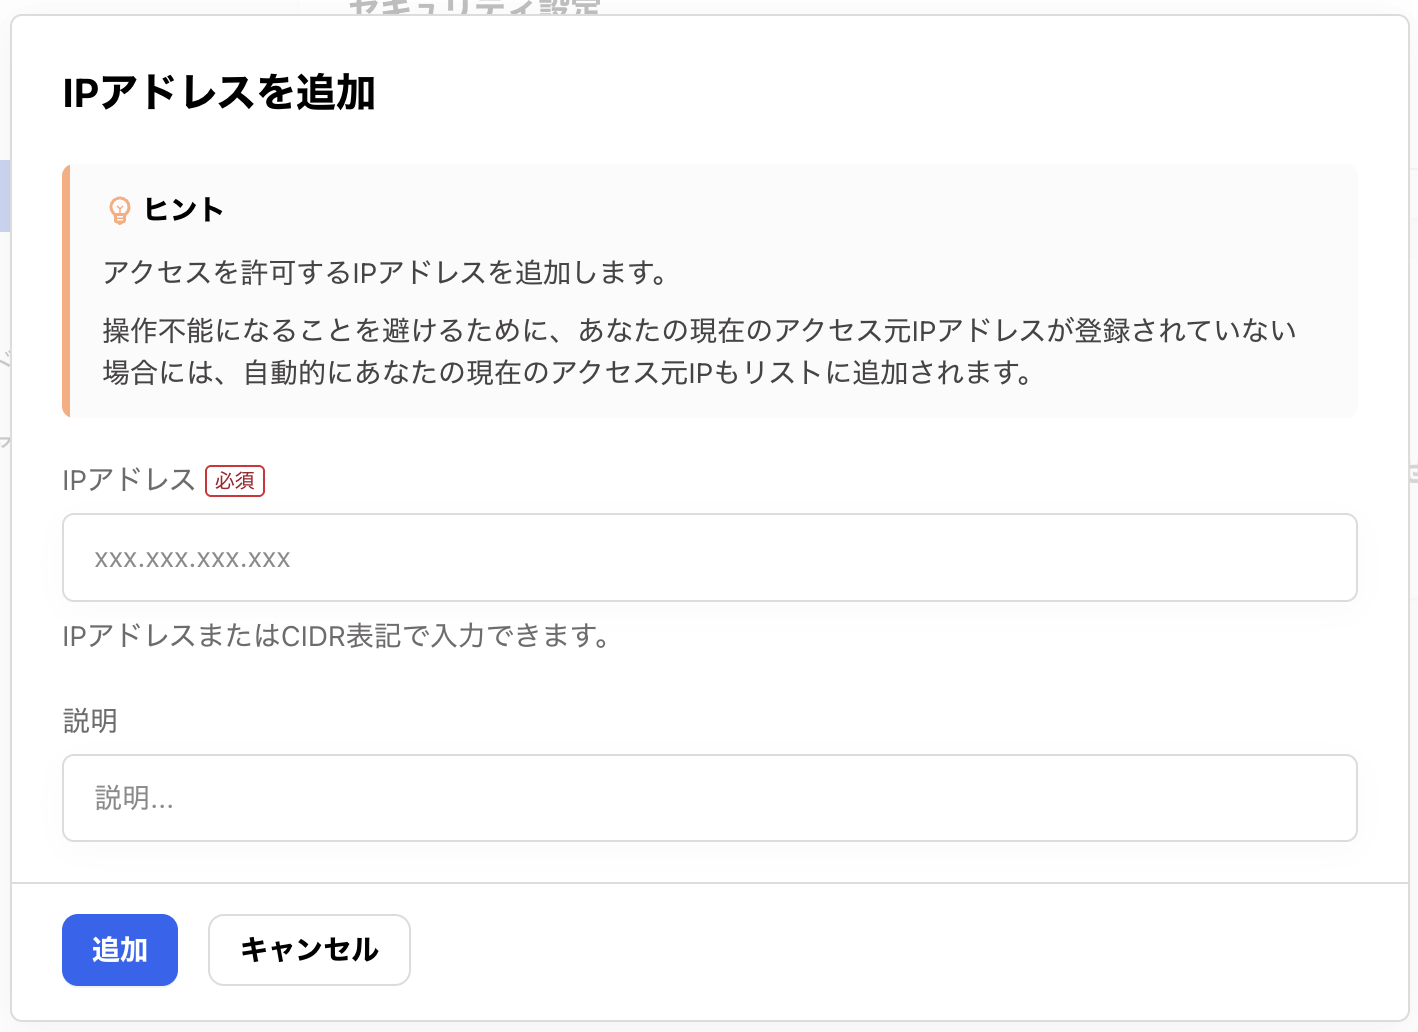Click the dimmed backdrop right of the dialog

point(1413,600)
